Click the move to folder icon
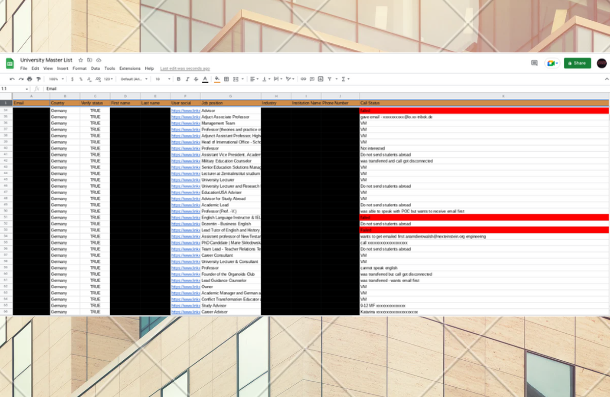Screen dimensions: 610x397 (x=89, y=60)
